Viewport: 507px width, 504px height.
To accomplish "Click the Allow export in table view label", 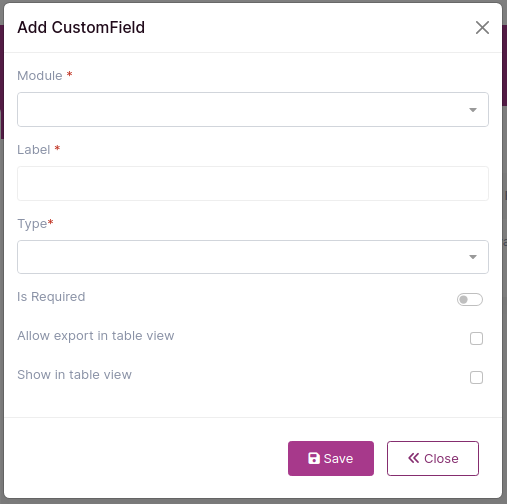I will [x=96, y=336].
